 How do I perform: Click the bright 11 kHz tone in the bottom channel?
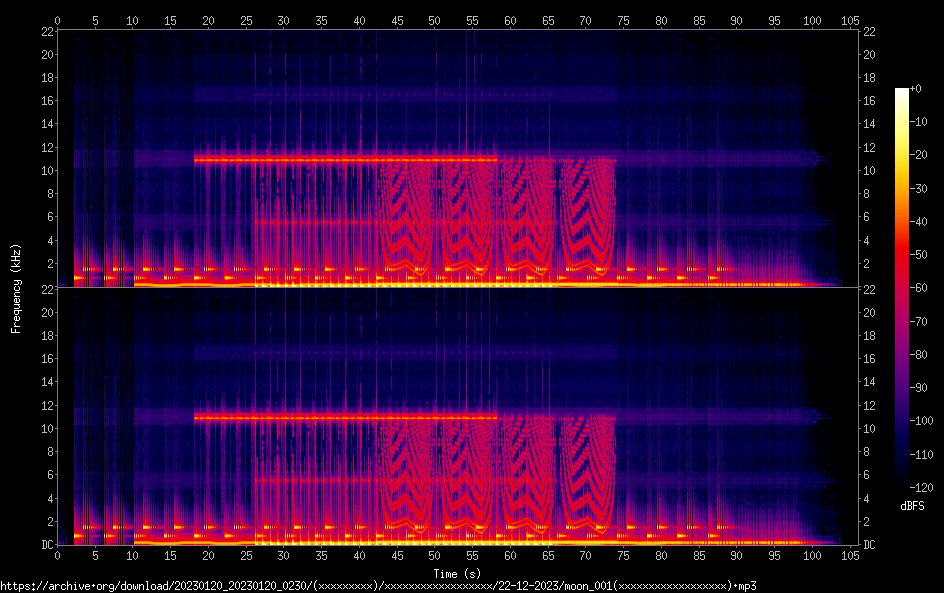click(x=345, y=418)
